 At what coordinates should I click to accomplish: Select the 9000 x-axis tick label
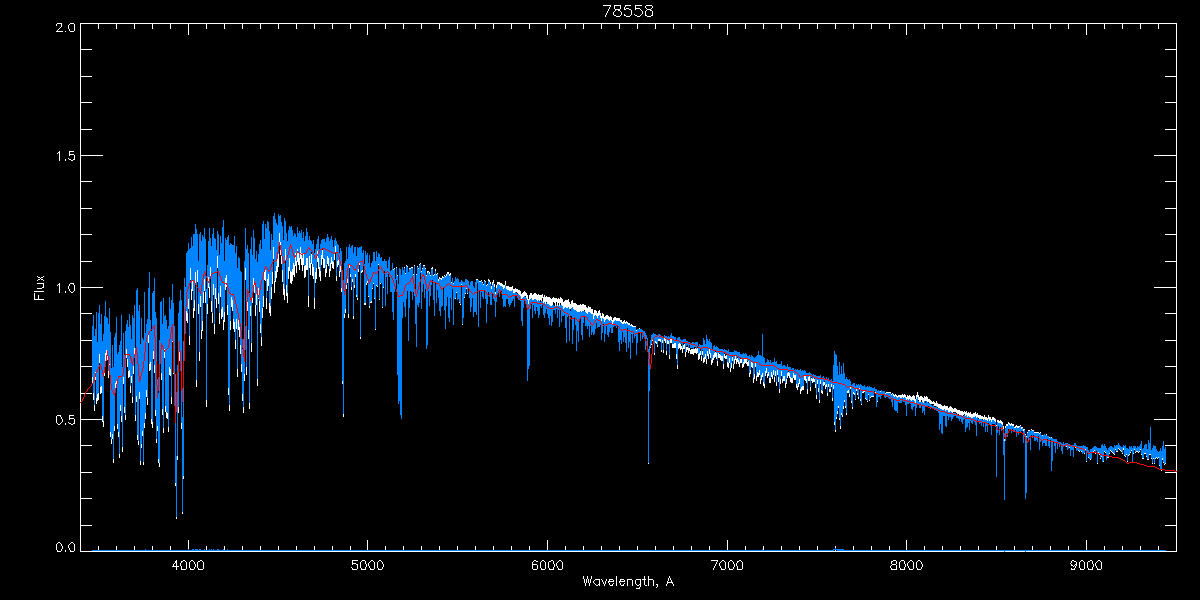pos(1087,565)
